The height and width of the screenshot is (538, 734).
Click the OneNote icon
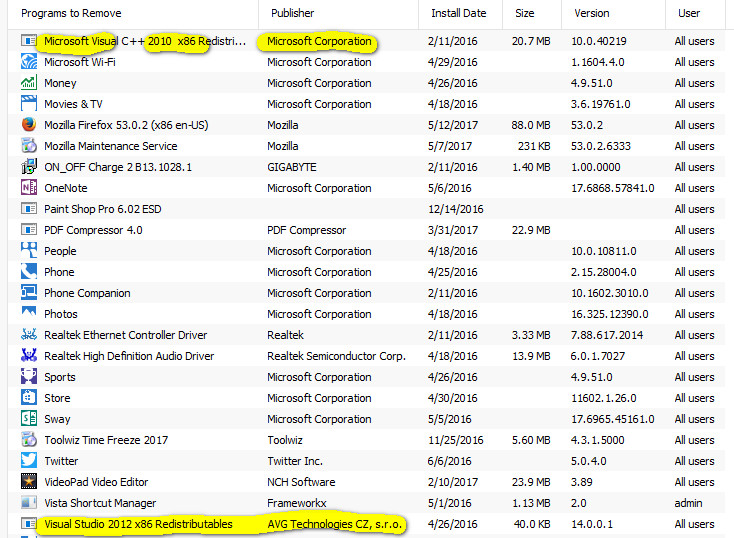click(x=29, y=188)
